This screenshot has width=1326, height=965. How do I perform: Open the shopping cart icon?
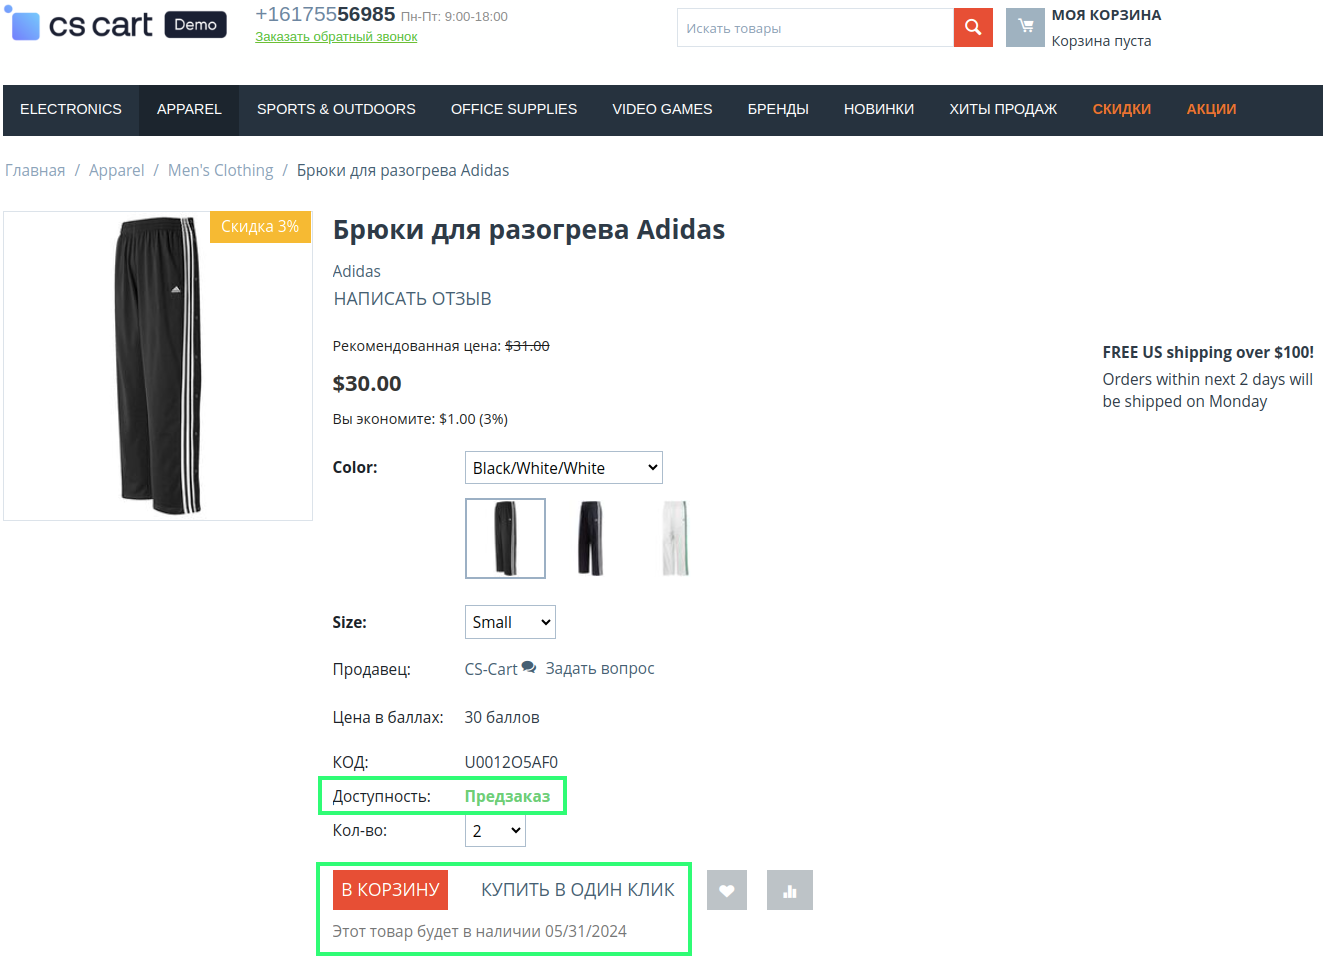1025,27
